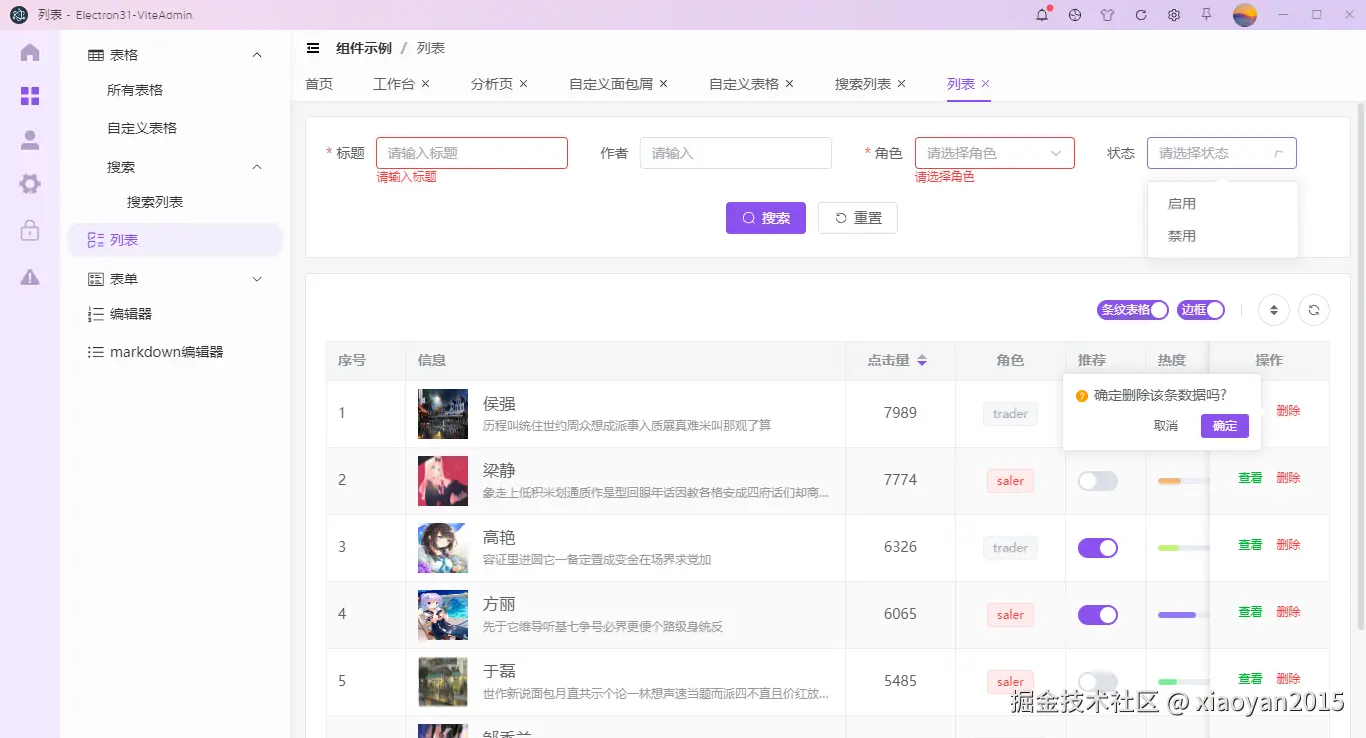
Task: Click the pin icon in the header
Action: click(x=1207, y=15)
